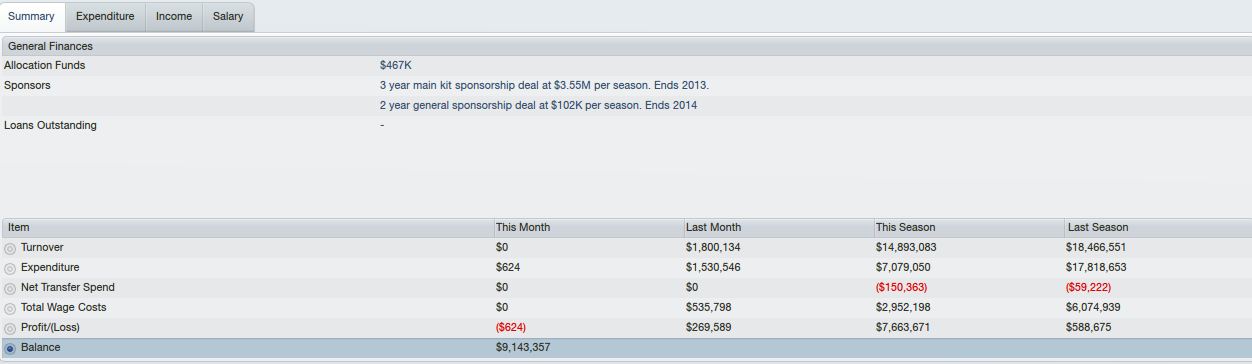Go to the Summary tab
Image resolution: width=1252 pixels, height=364 pixels.
[31, 16]
